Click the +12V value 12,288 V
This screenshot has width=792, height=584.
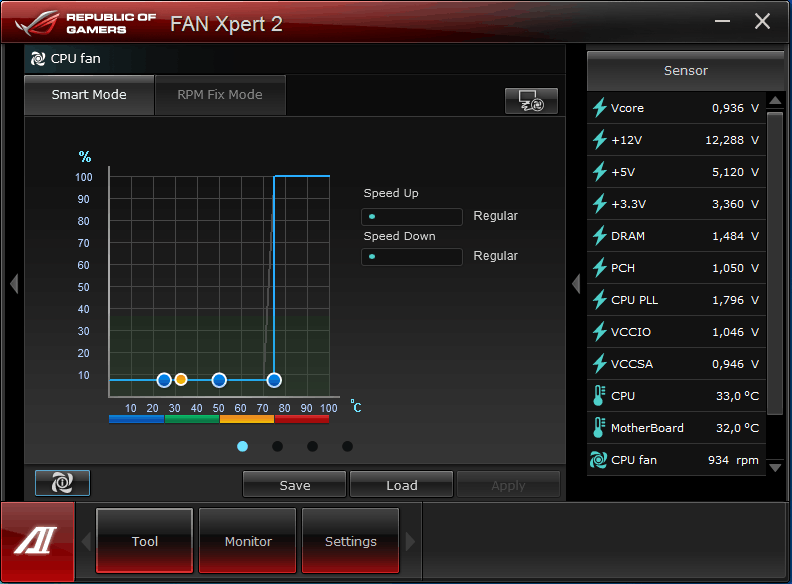point(732,140)
